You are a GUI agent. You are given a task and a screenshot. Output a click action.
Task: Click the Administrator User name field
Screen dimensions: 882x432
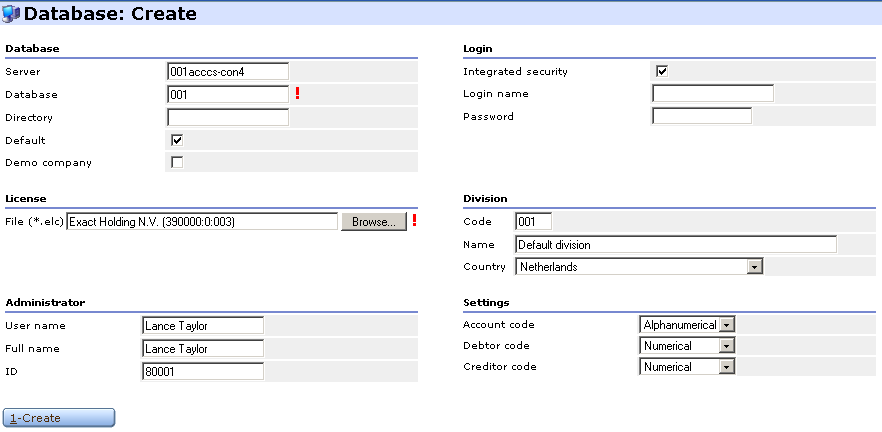click(x=203, y=325)
